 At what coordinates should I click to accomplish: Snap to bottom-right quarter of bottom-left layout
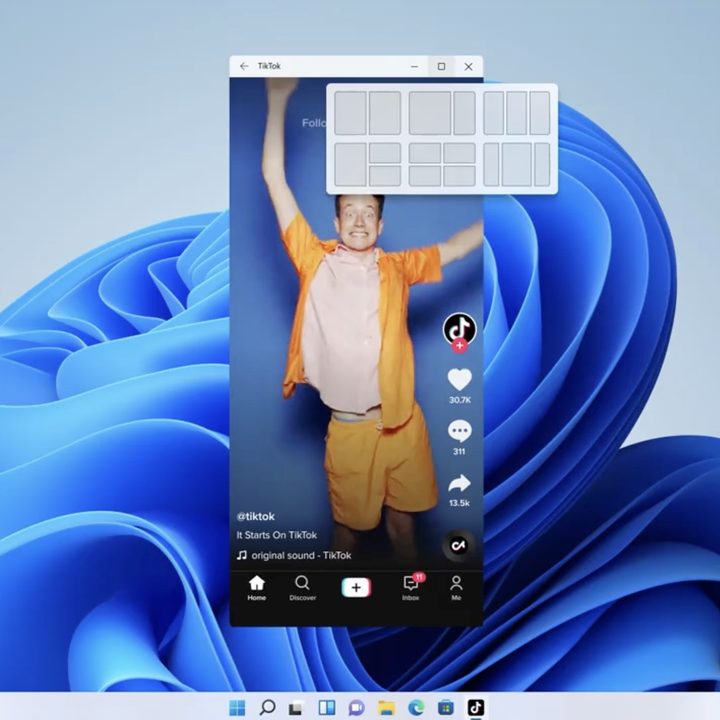[385, 176]
